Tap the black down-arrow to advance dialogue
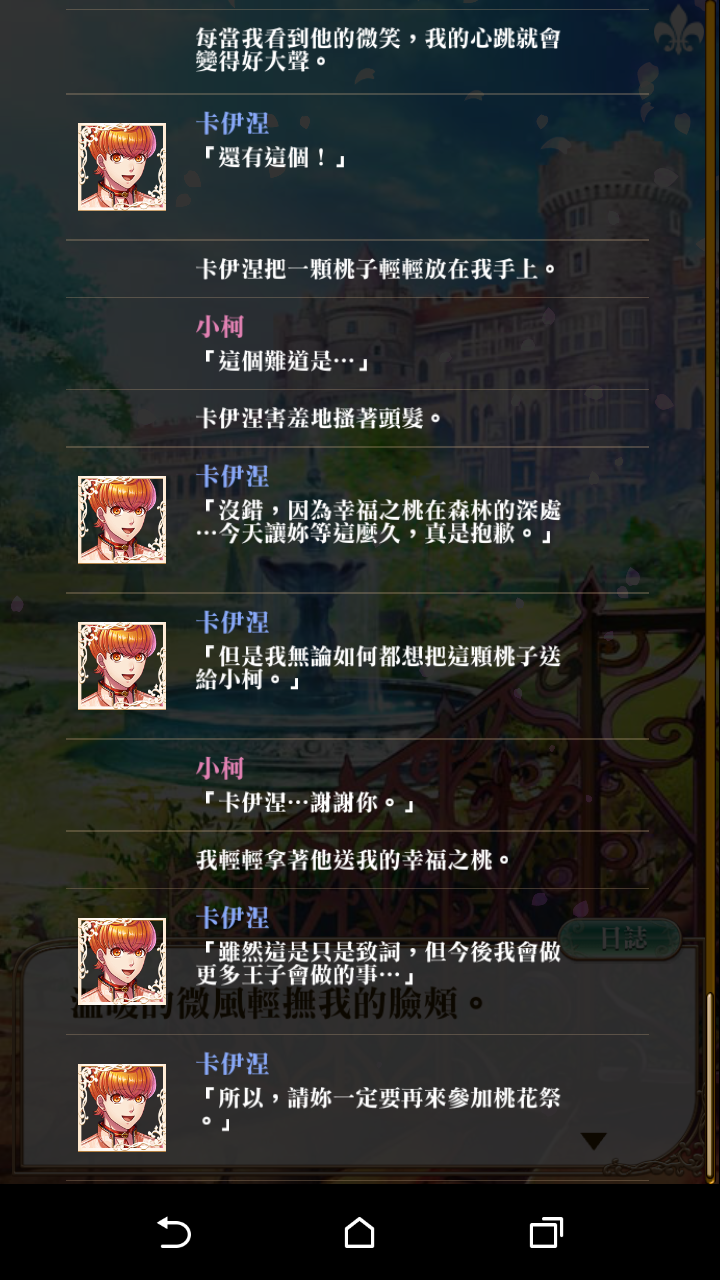This screenshot has width=720, height=1280. tap(594, 1141)
